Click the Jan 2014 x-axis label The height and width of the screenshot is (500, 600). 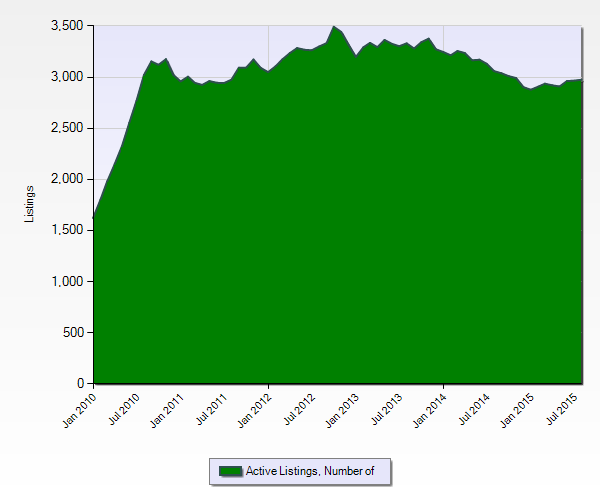tap(430, 410)
